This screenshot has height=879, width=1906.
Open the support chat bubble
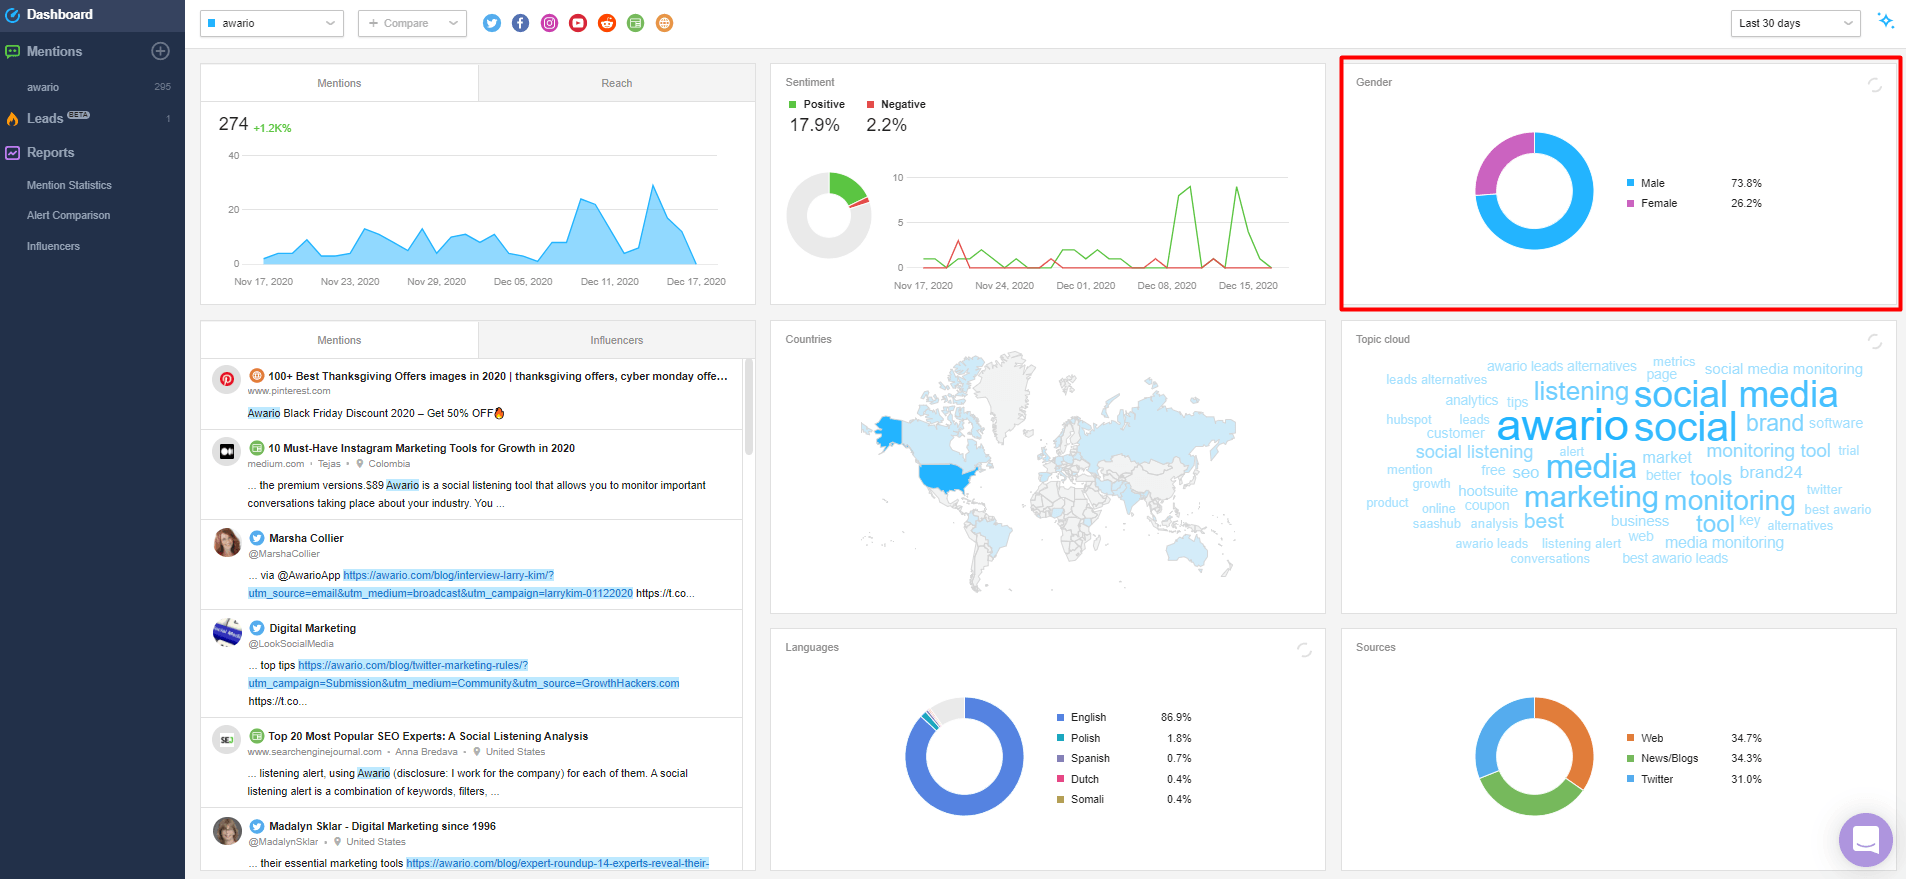(1866, 840)
